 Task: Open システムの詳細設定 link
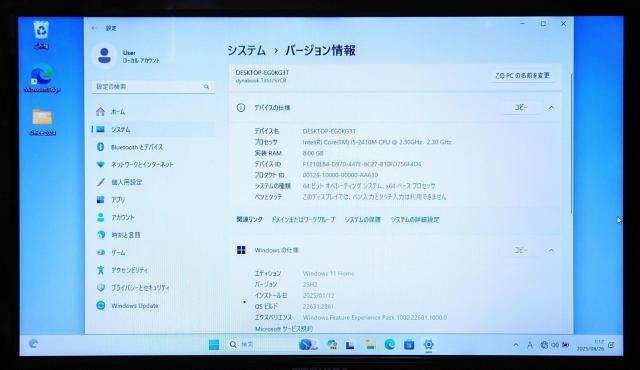pyautogui.click(x=415, y=219)
